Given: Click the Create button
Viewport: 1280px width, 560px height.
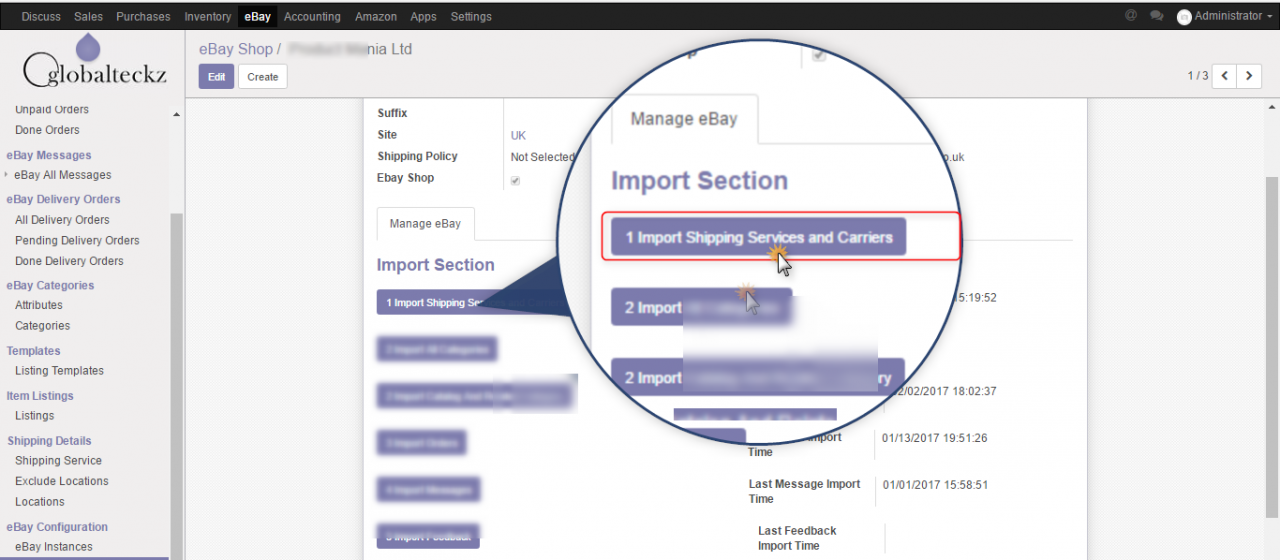Looking at the screenshot, I should (x=262, y=77).
